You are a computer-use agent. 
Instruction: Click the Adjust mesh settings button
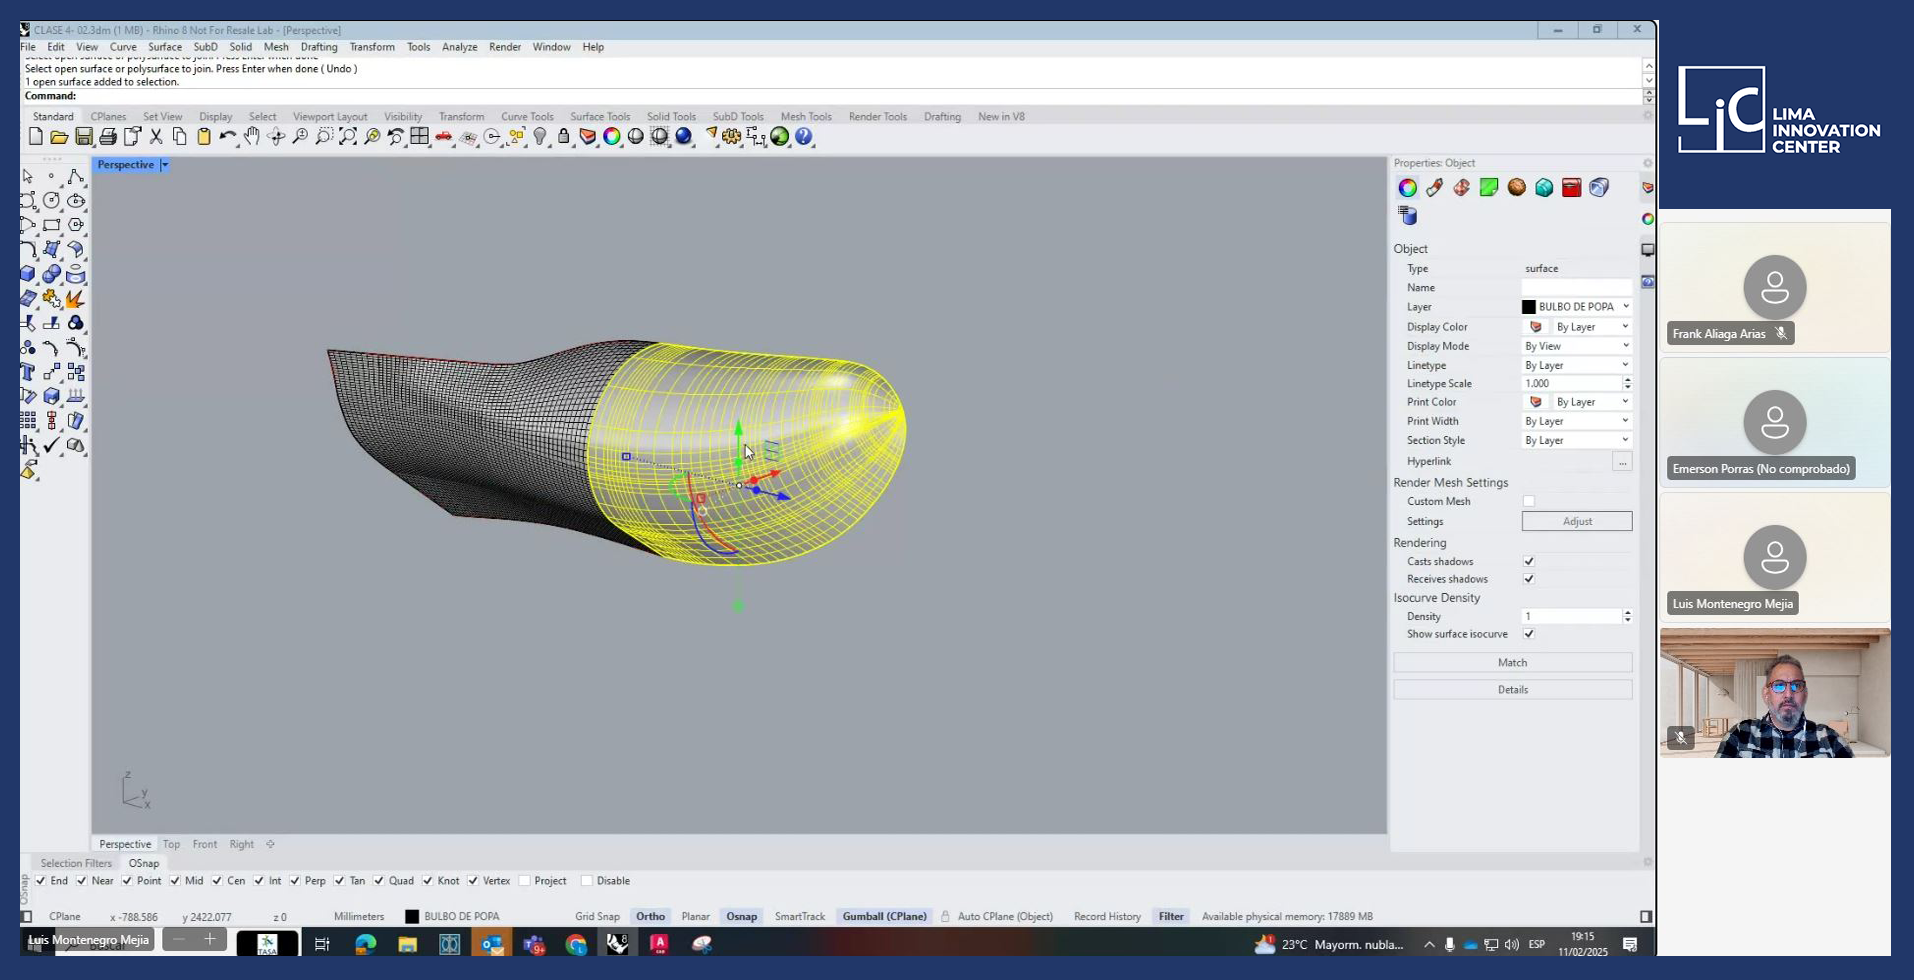(1576, 521)
